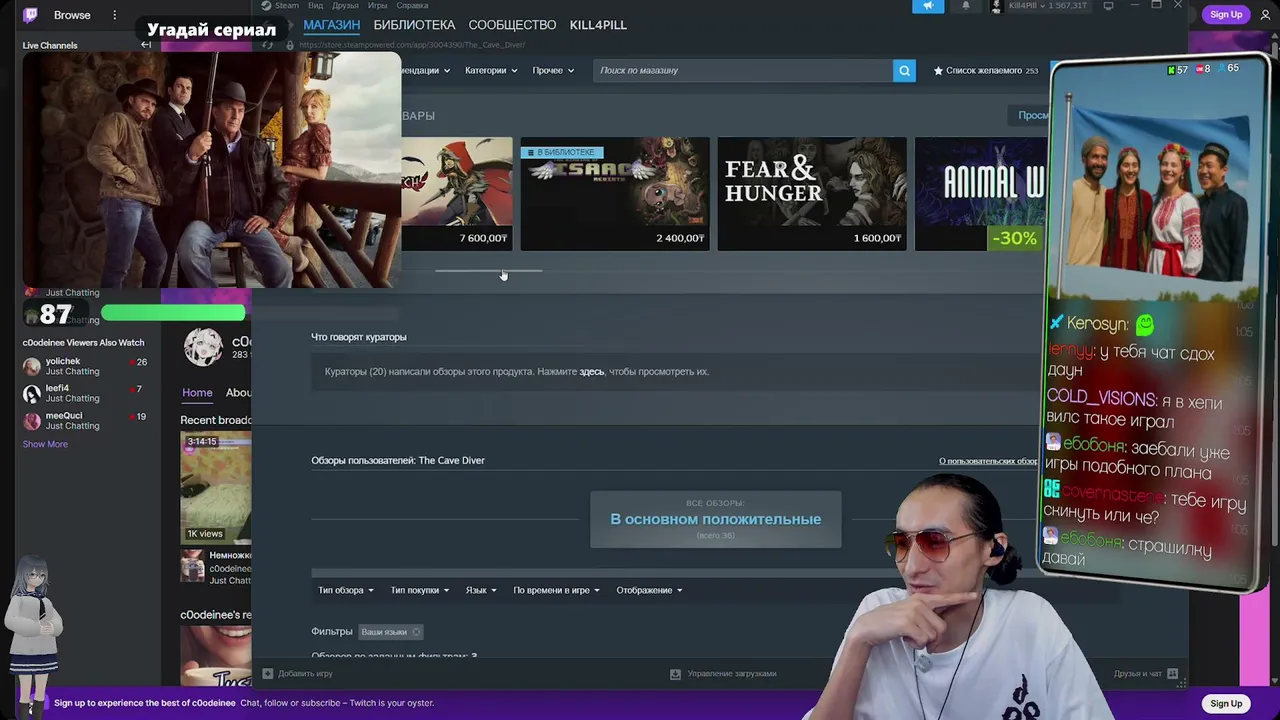
Task: Click Show More under viewers also watch
Action: (x=45, y=444)
